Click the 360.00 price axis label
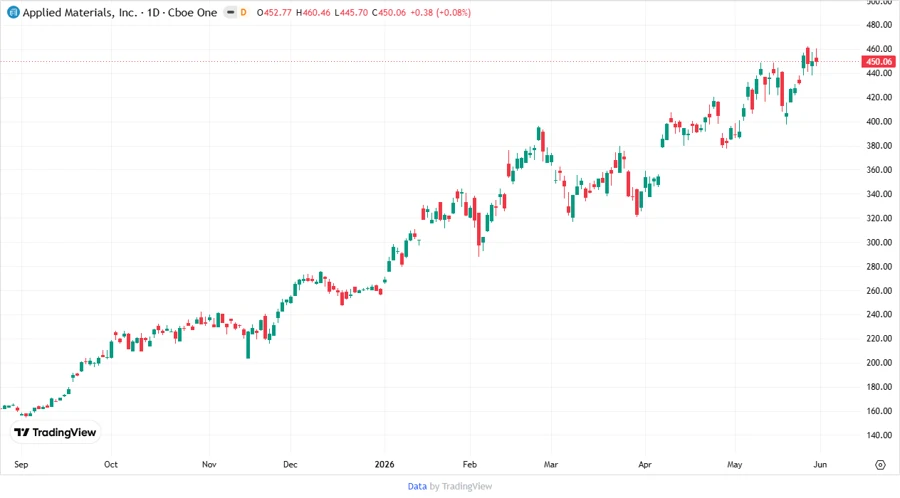900x498 pixels. tap(879, 170)
